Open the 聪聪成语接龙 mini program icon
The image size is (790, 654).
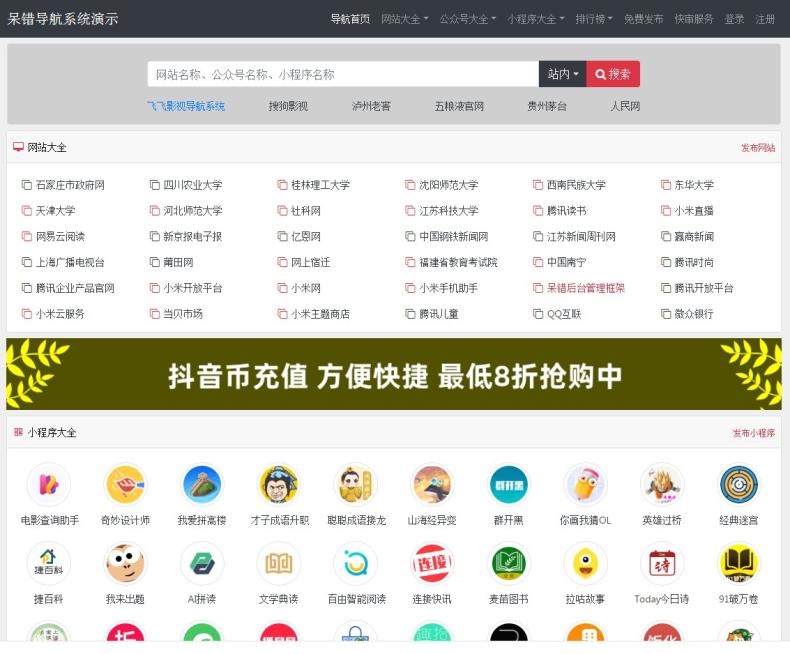click(x=356, y=484)
